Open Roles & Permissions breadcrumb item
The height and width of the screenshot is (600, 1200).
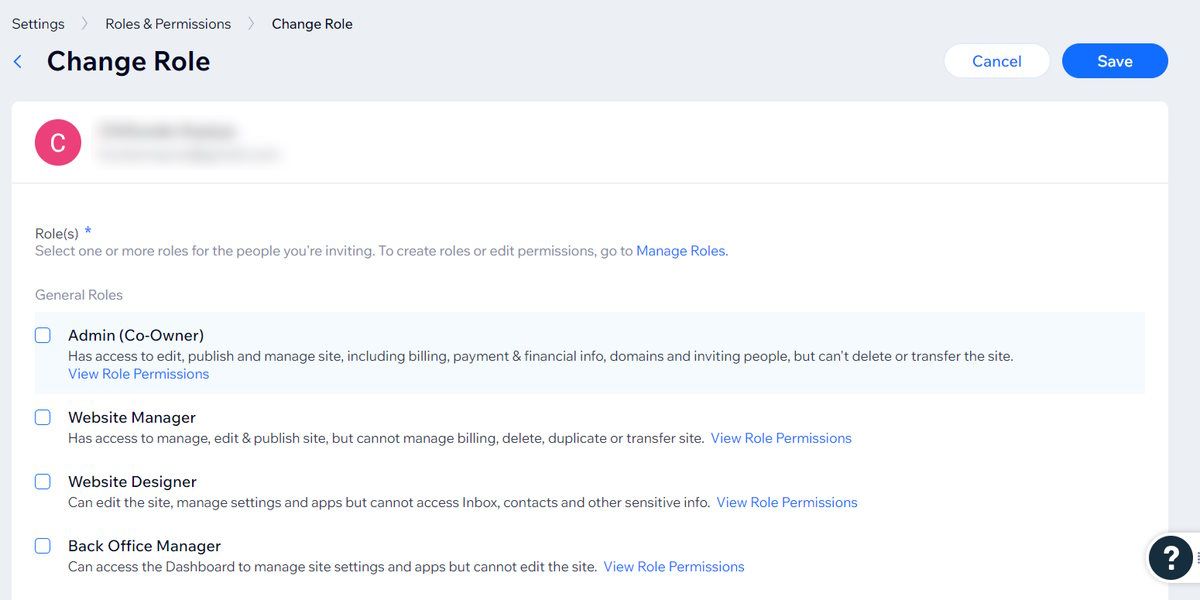click(168, 24)
